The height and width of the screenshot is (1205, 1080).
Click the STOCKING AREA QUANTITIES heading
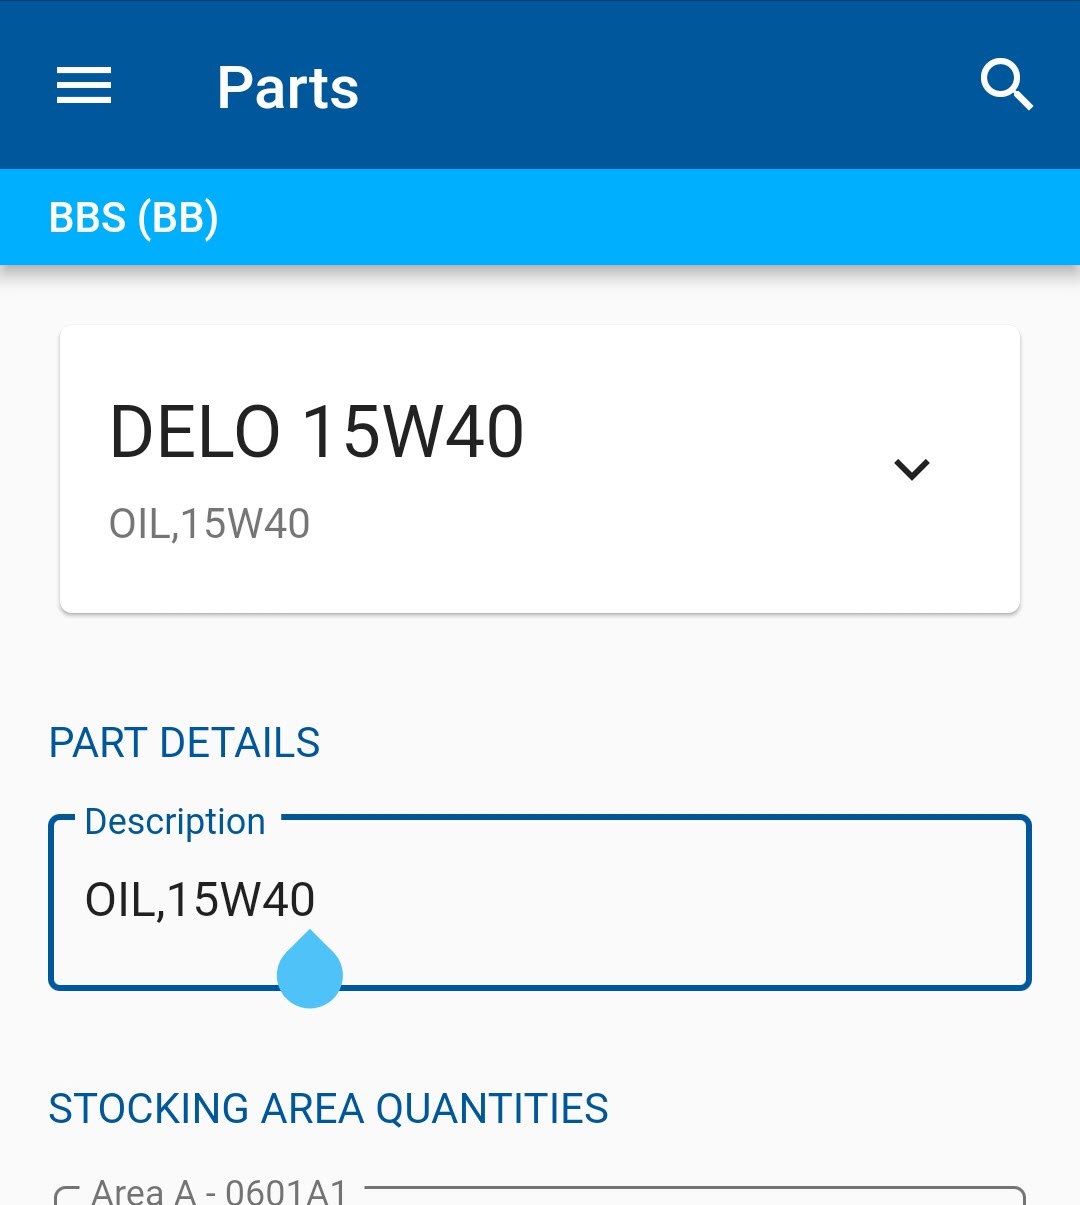328,1109
